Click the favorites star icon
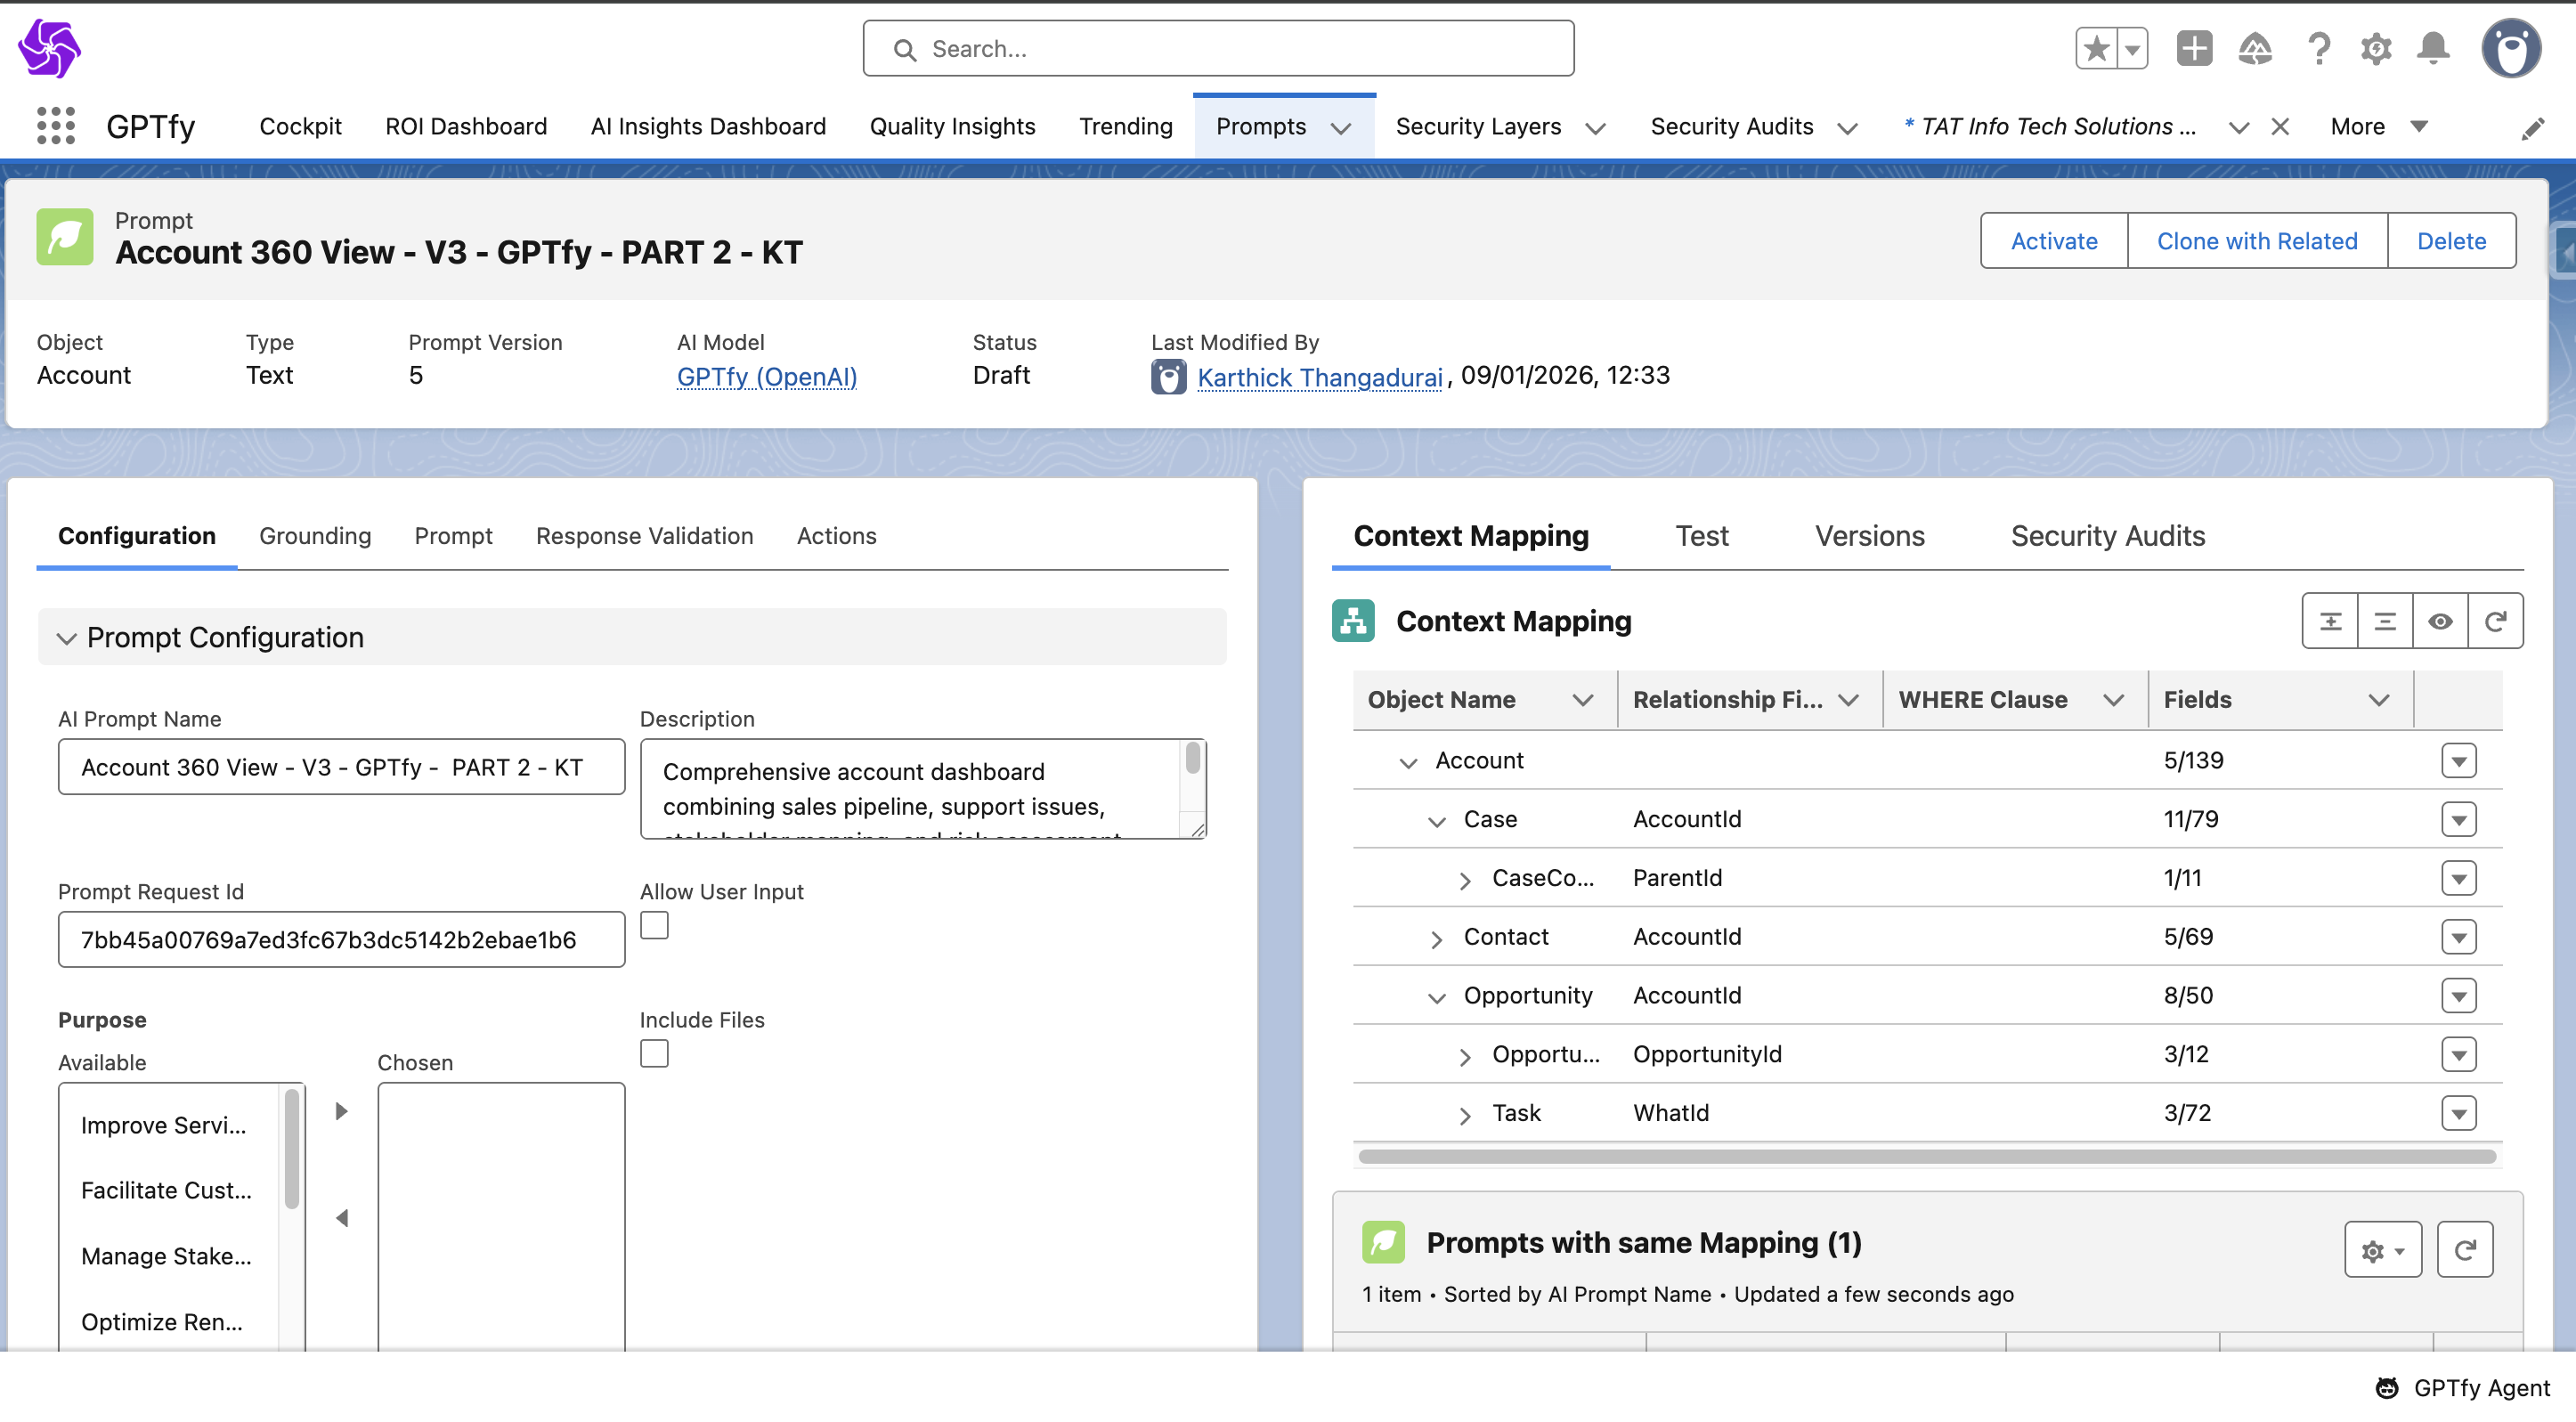 click(x=2097, y=48)
